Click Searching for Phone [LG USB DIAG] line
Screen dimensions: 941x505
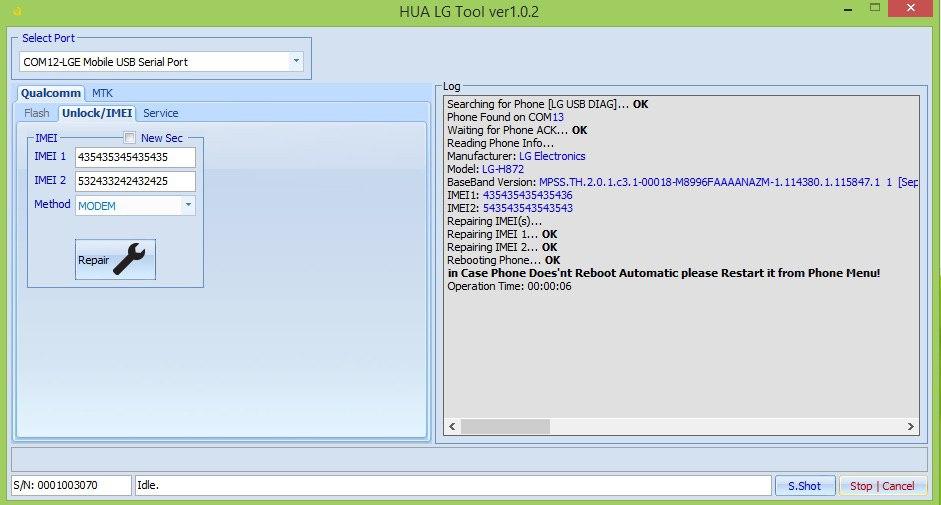click(x=547, y=104)
